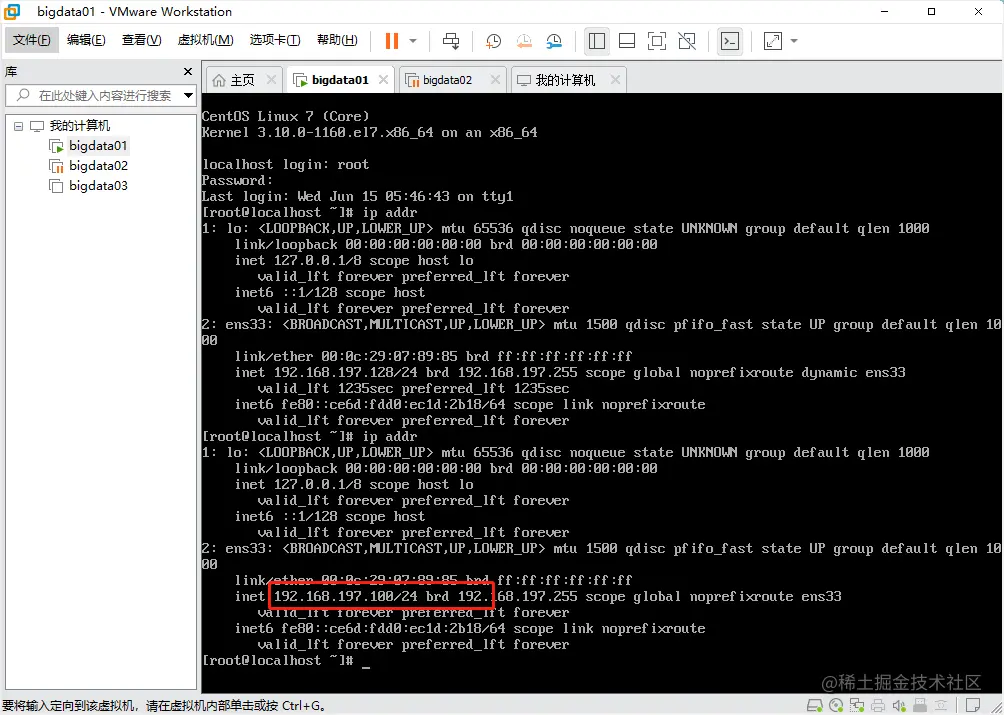Viewport: 1004px width, 715px height.
Task: Select bigdata02 in the library tree
Action: coord(98,166)
